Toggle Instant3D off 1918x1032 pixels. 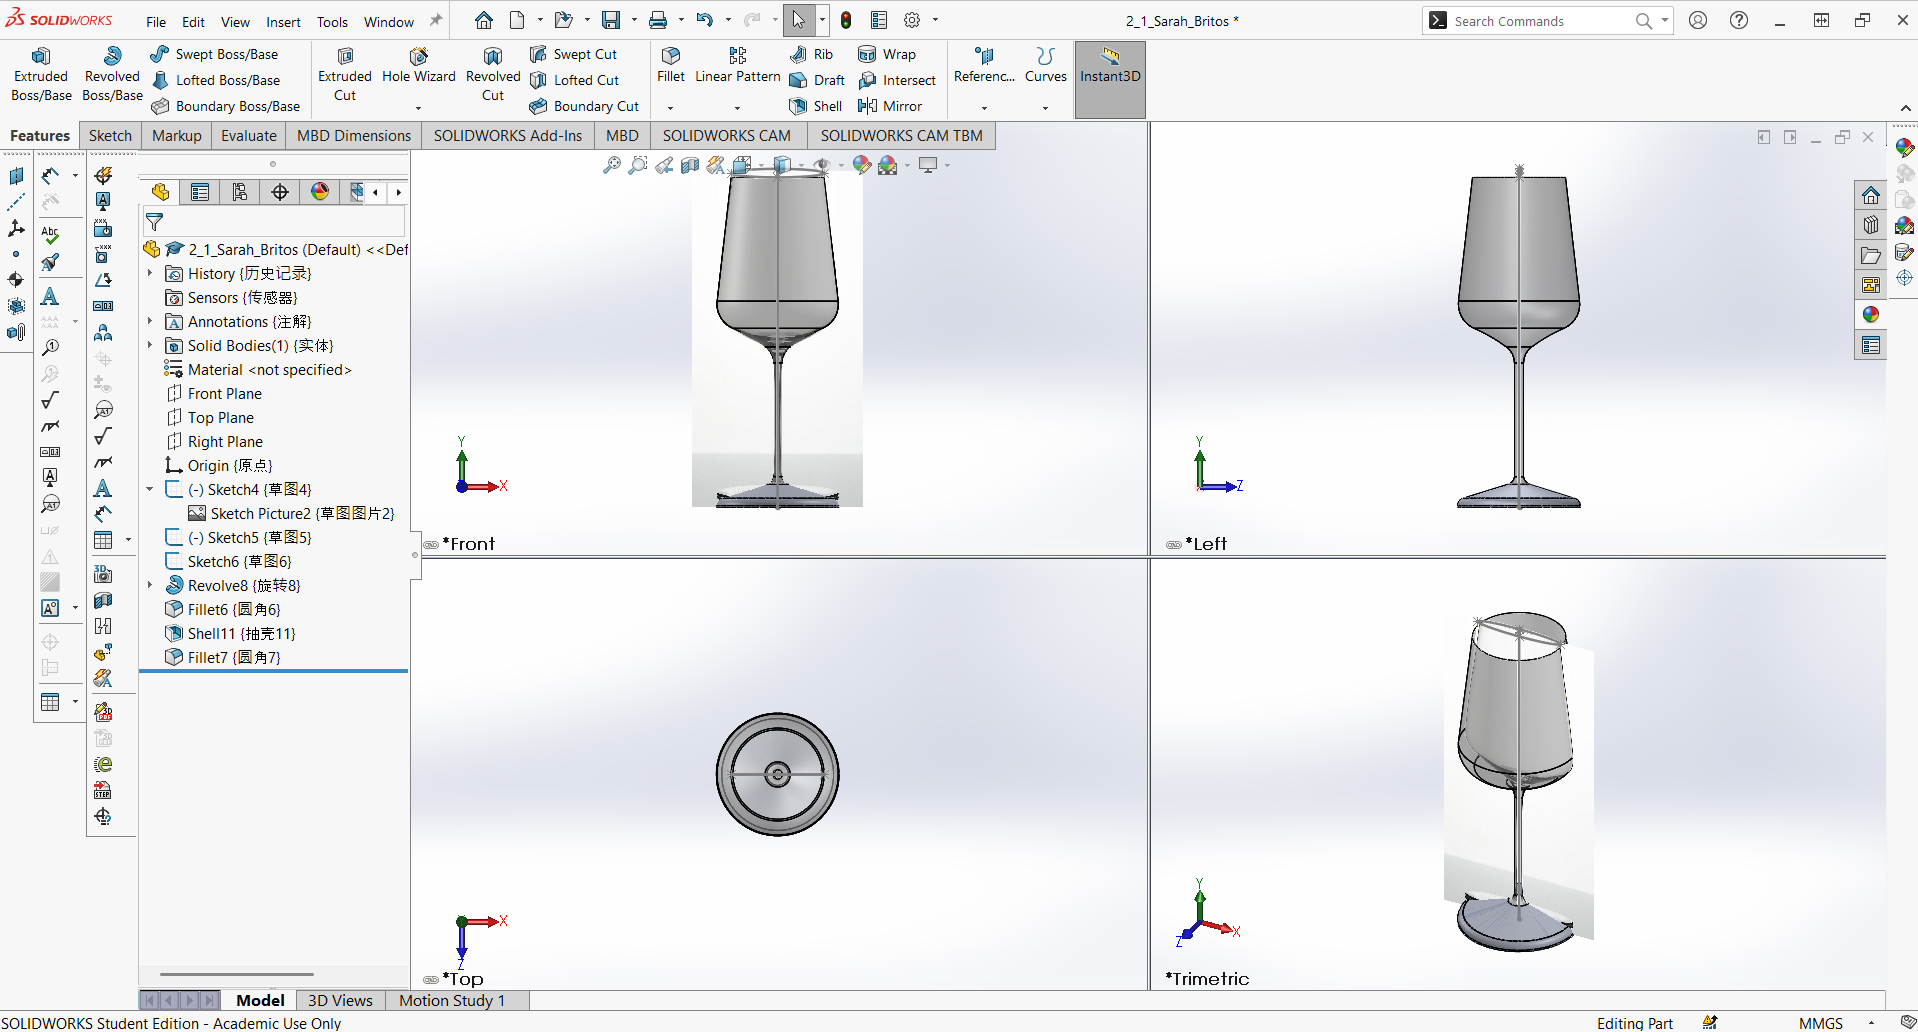[1109, 74]
